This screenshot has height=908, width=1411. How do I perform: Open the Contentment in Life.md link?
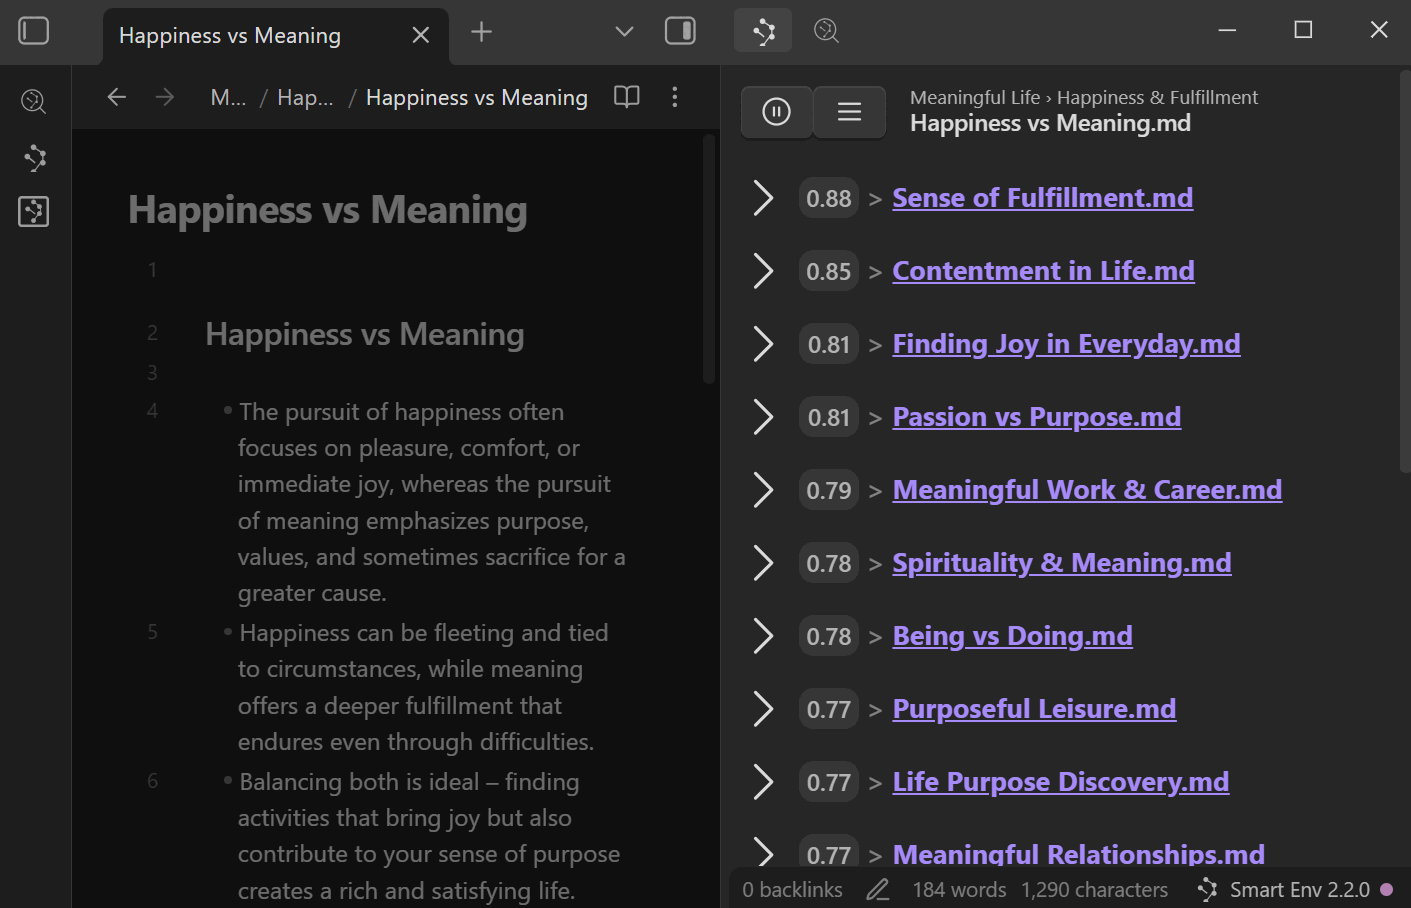click(1043, 271)
